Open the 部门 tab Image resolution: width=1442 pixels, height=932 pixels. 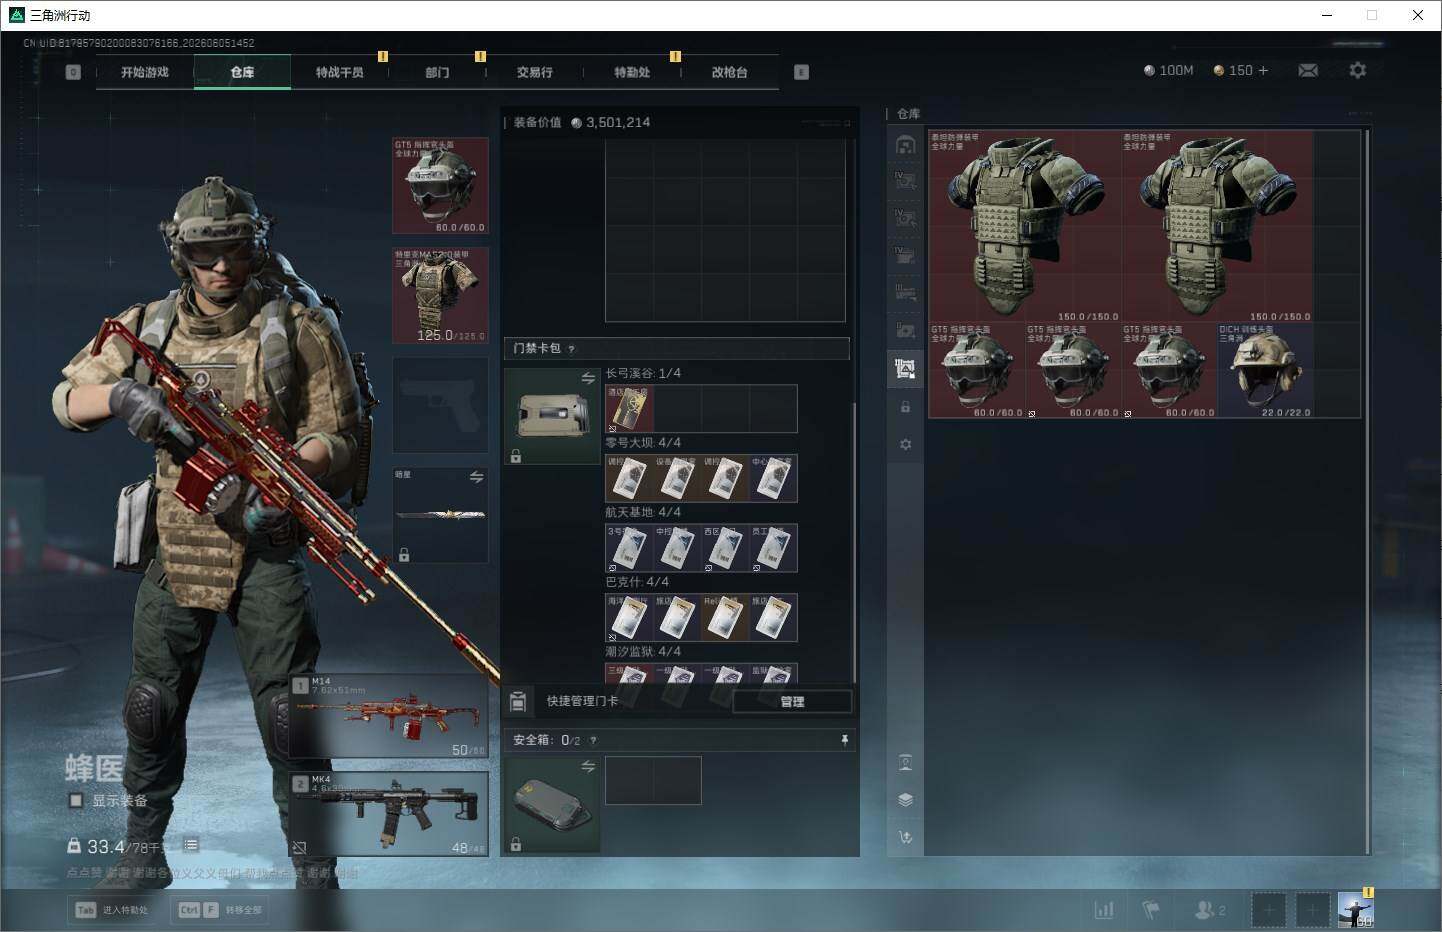point(437,72)
